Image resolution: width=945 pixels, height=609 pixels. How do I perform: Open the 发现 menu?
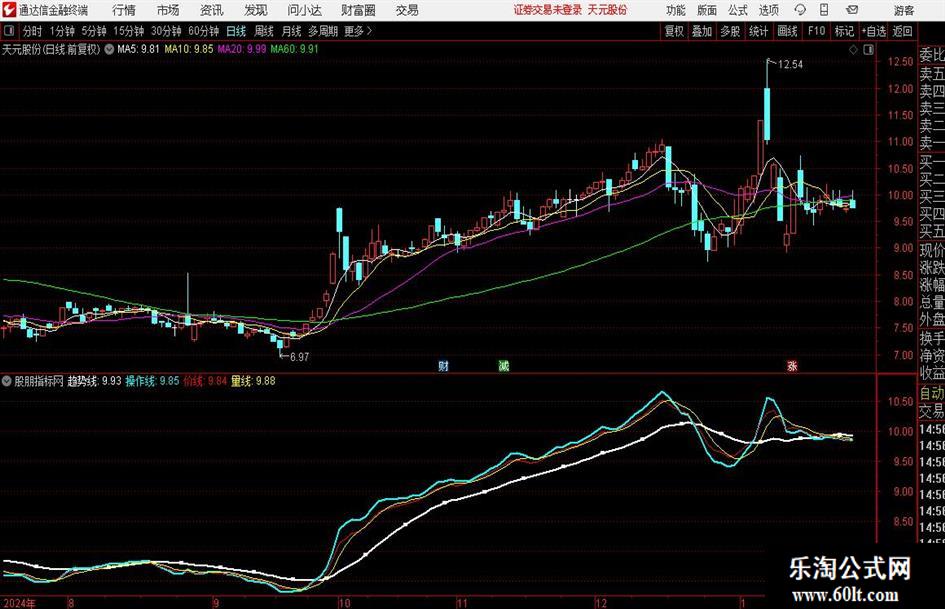point(256,10)
